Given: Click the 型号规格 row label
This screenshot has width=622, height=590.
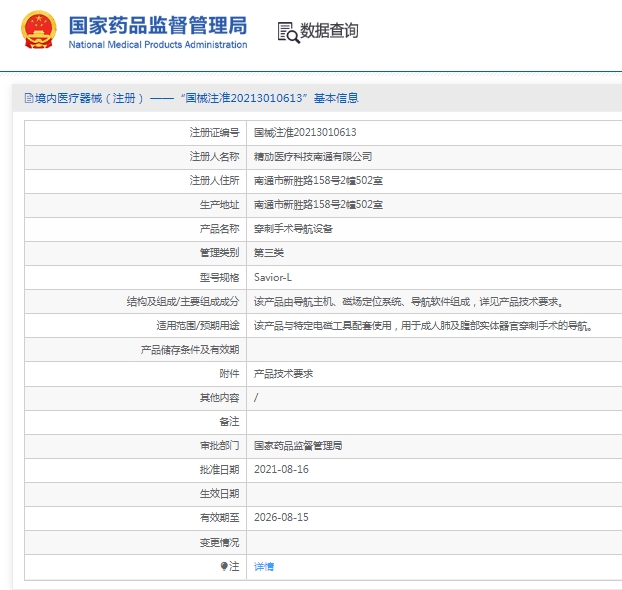Looking at the screenshot, I should 219,277.
